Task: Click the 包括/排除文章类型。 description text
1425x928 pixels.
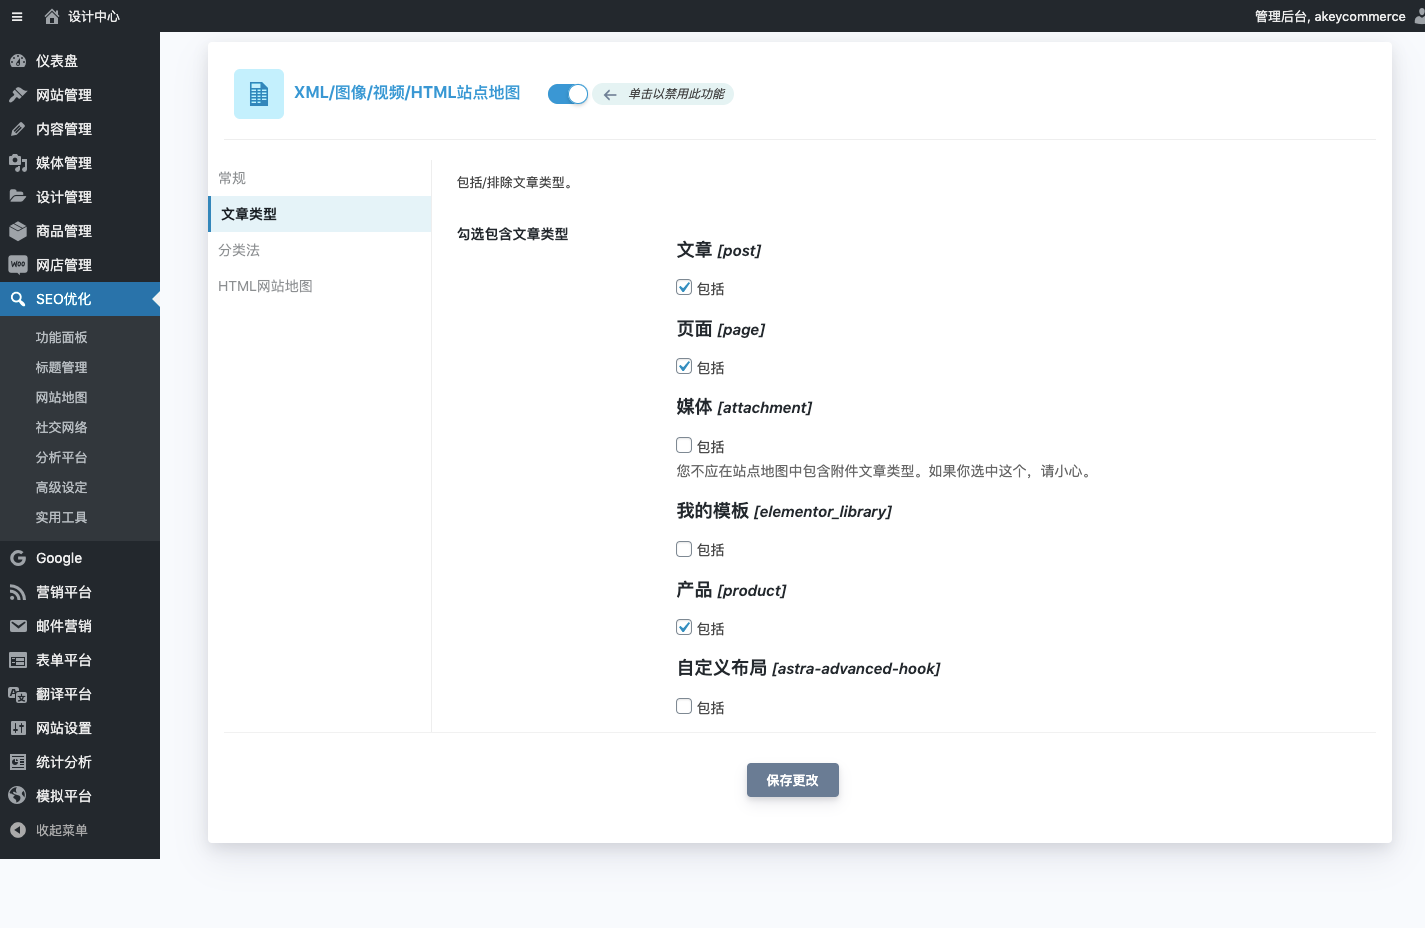Action: (517, 182)
